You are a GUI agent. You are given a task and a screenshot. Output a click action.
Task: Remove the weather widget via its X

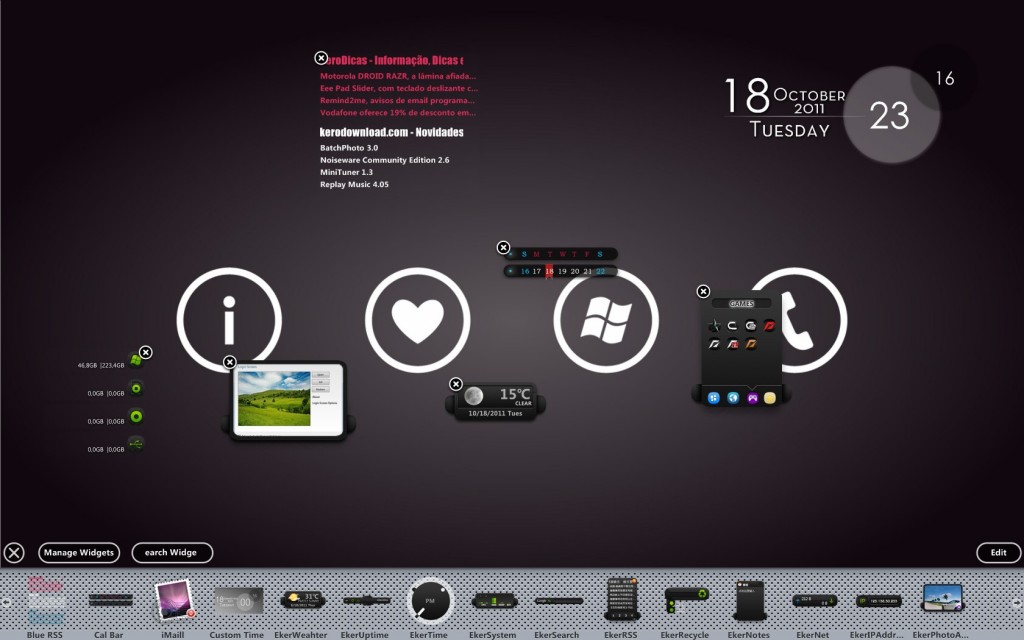pyautogui.click(x=456, y=384)
